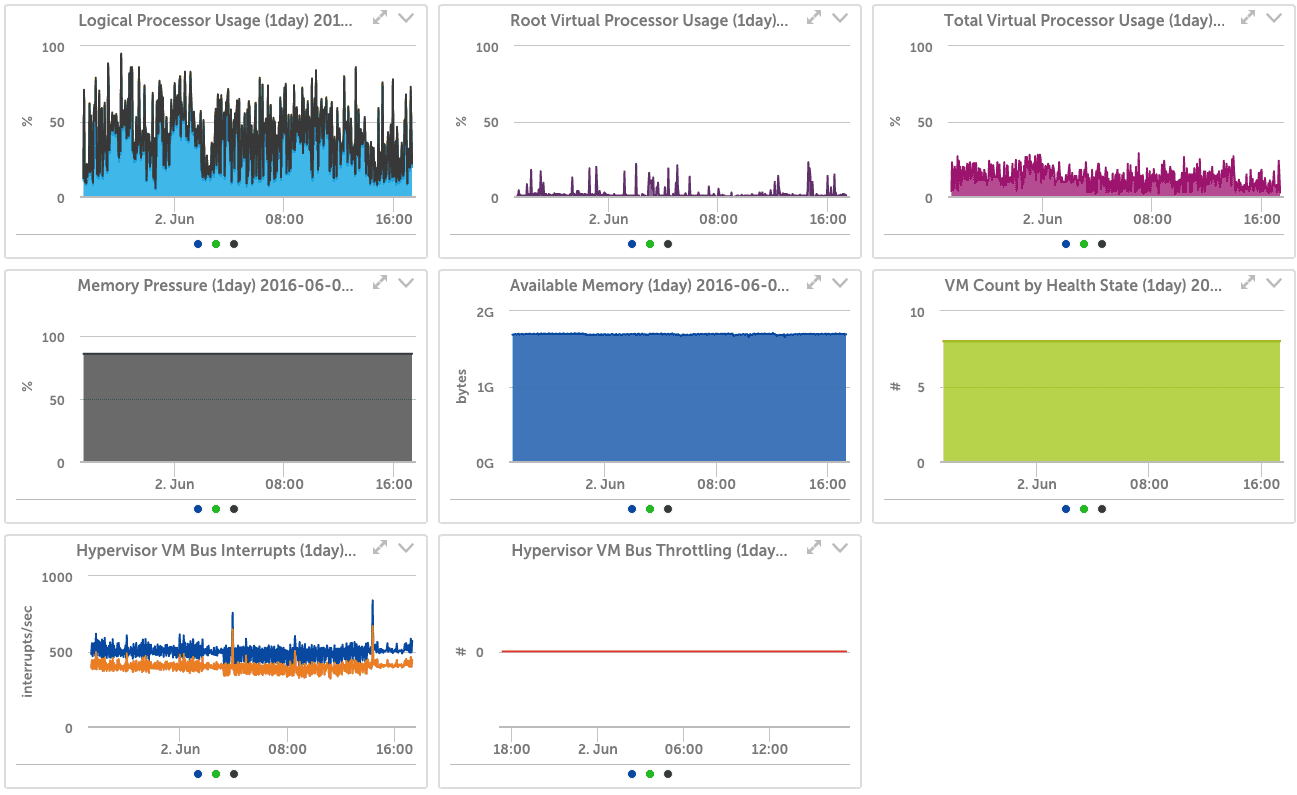Expand the Hypervisor VM Bus Throttling widget

814,548
